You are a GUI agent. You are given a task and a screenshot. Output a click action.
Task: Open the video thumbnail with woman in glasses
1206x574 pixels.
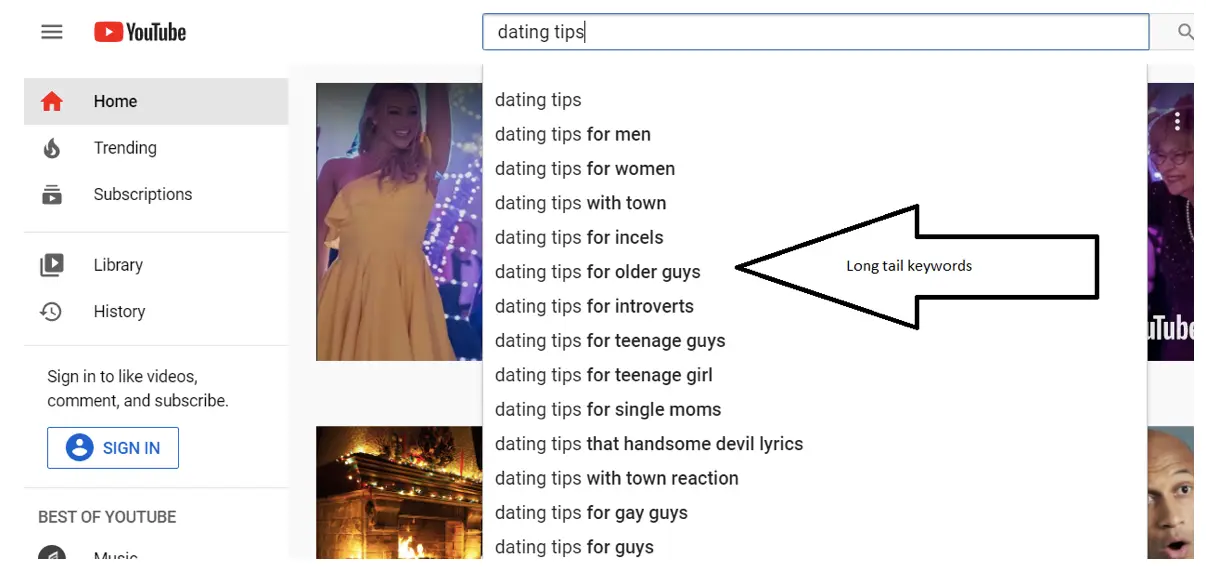coord(1170,222)
